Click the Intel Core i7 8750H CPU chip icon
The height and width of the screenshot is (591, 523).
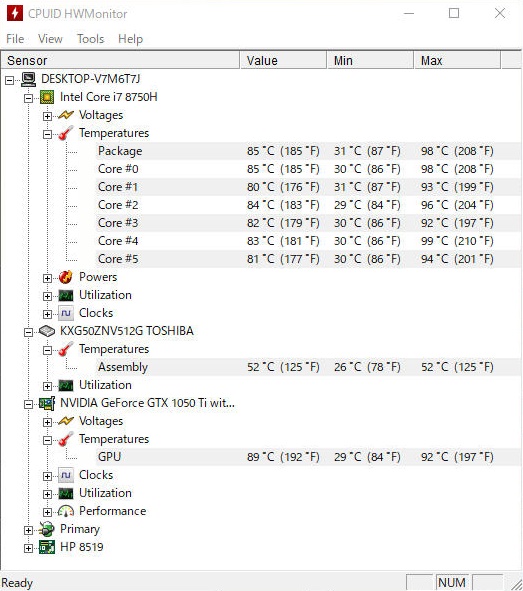pyautogui.click(x=47, y=97)
